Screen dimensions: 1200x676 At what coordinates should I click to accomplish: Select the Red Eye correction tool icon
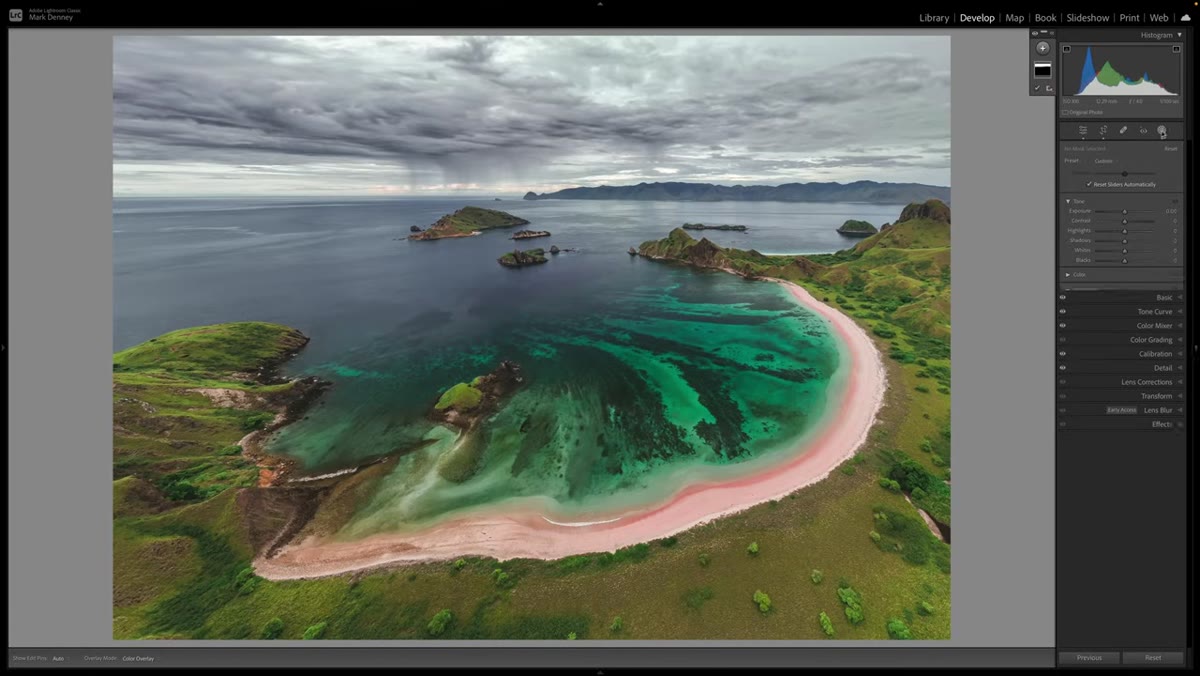click(1143, 130)
